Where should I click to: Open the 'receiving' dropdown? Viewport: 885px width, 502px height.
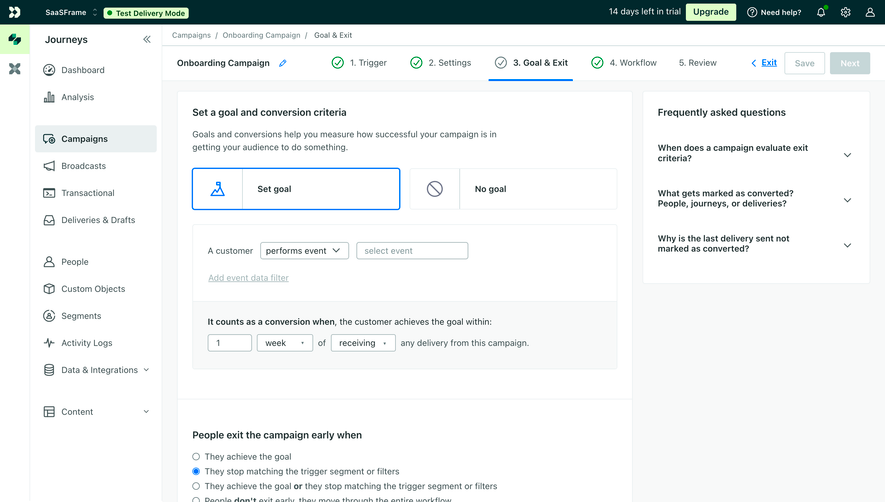[x=363, y=343]
